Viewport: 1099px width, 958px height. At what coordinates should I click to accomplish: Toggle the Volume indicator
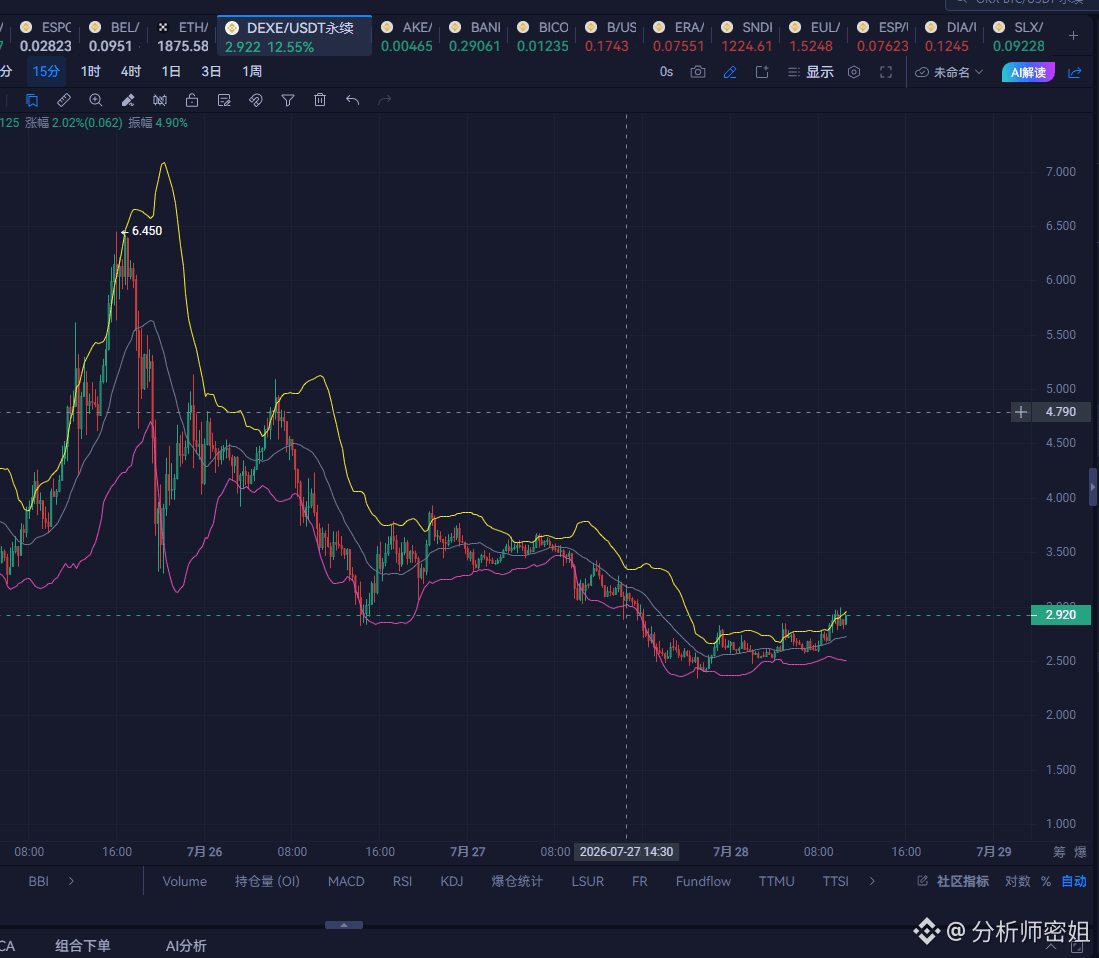click(184, 881)
